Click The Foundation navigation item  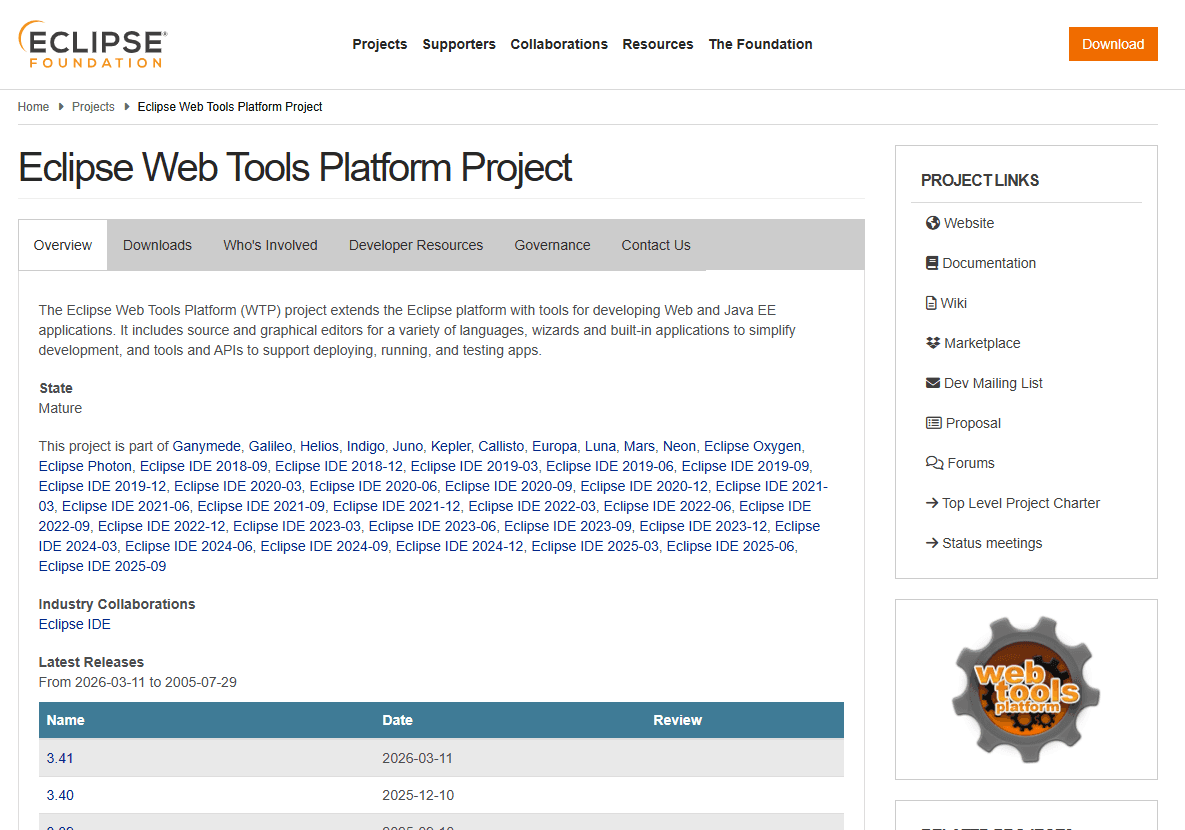coord(760,44)
